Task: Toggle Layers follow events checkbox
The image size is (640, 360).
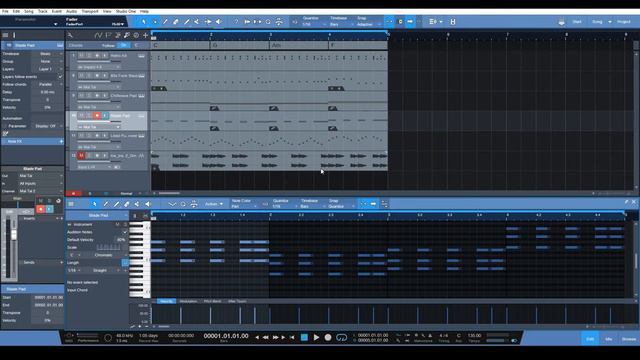Action: coord(60,77)
